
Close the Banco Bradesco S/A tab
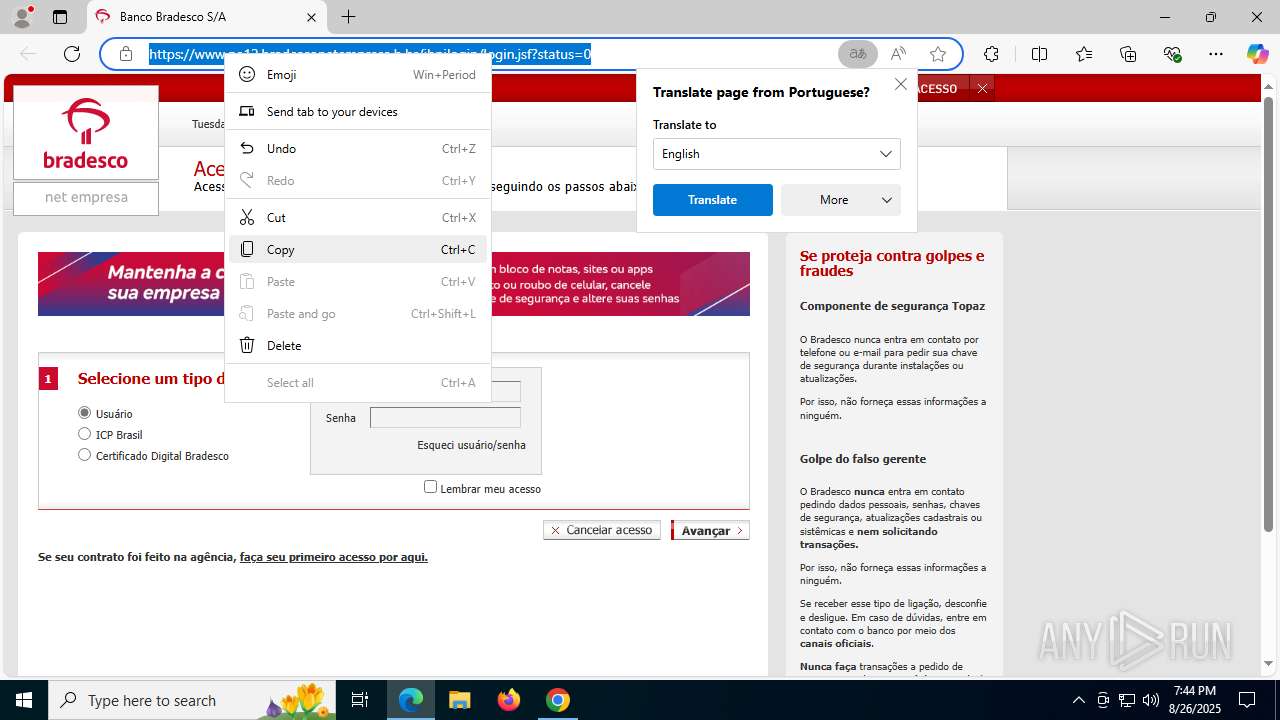click(311, 17)
